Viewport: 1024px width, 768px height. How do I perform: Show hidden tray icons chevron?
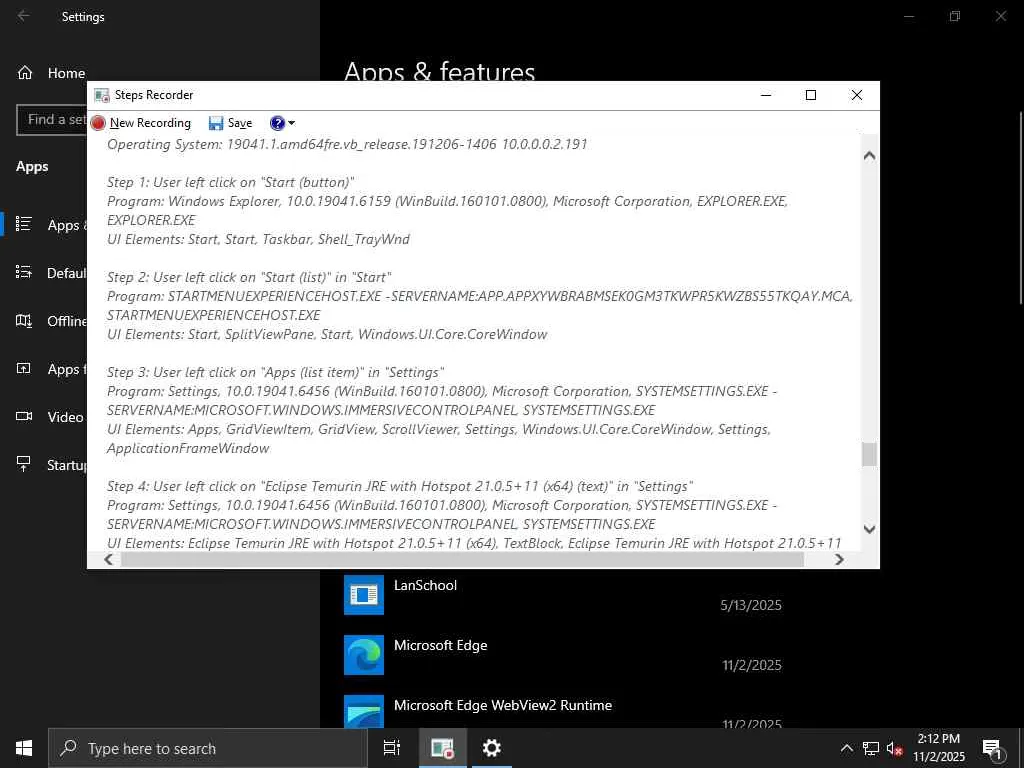846,748
